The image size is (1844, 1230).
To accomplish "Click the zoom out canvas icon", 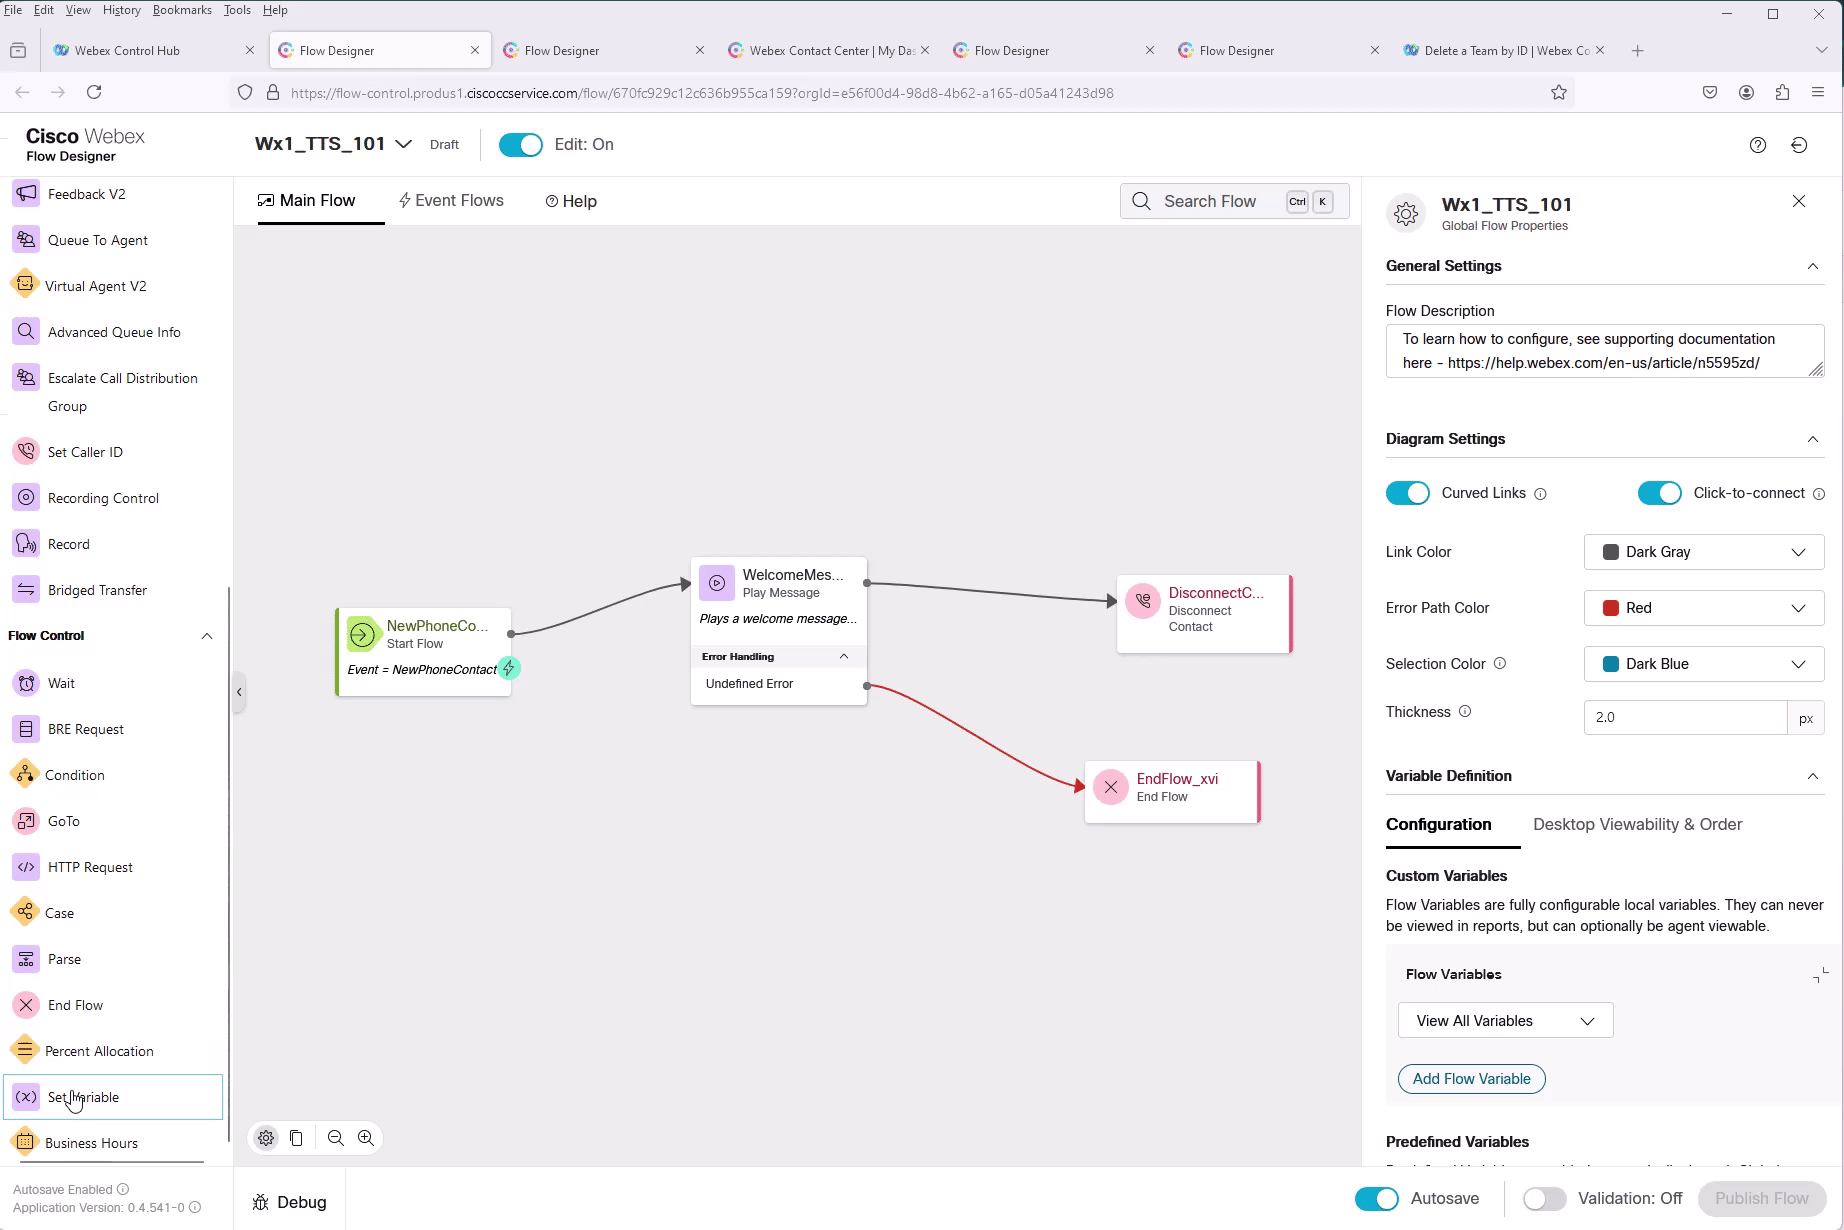I will tap(336, 1138).
